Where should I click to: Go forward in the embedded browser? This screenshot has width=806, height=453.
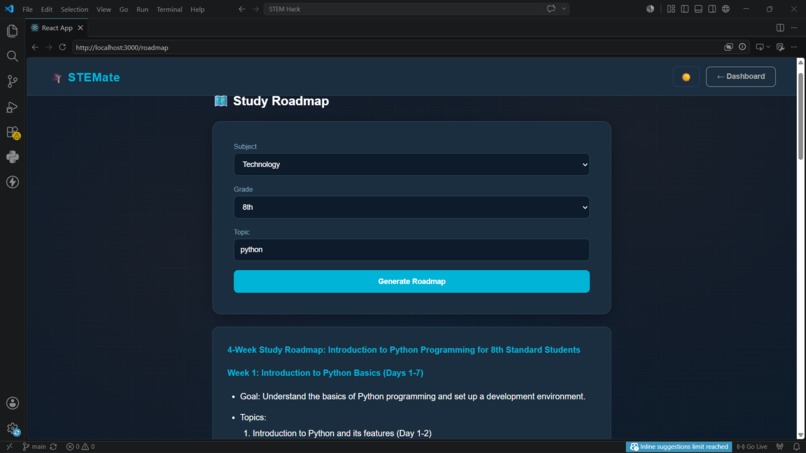coord(49,47)
